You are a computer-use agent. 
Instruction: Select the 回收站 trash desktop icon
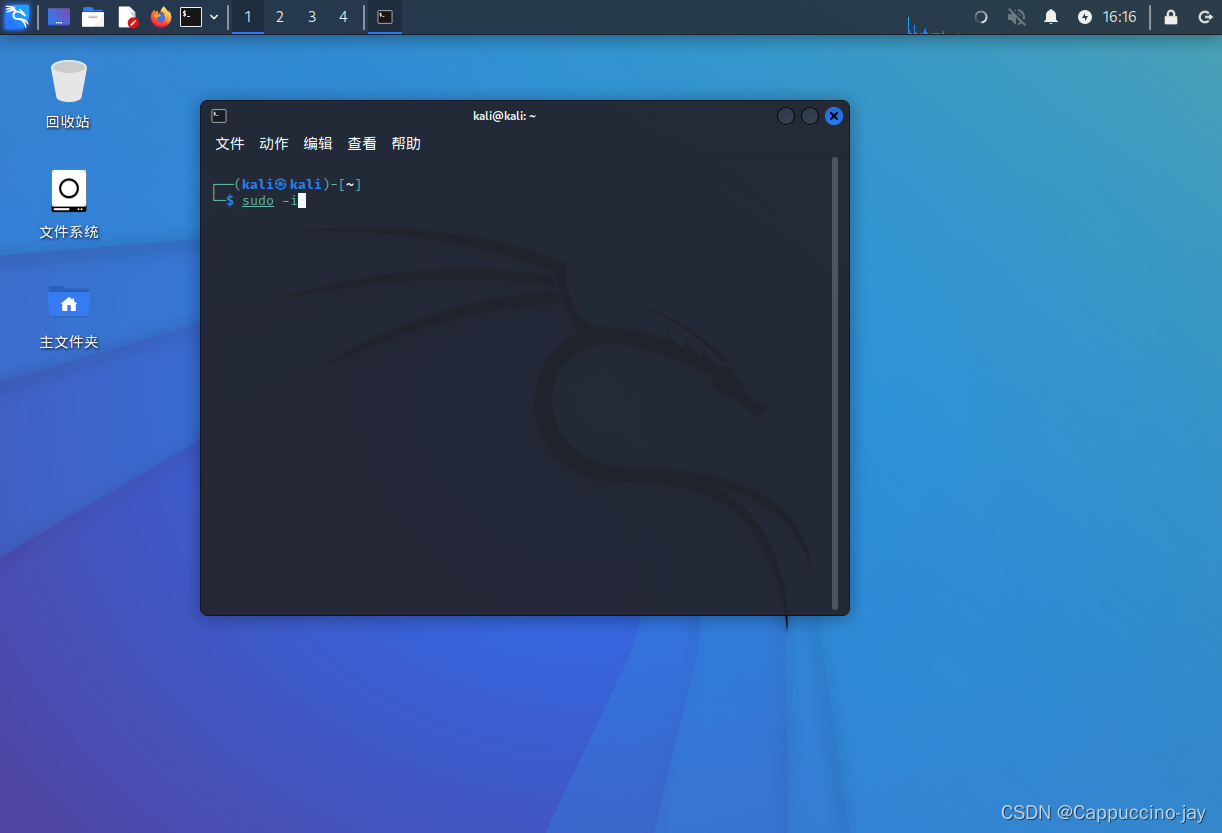(x=68, y=94)
